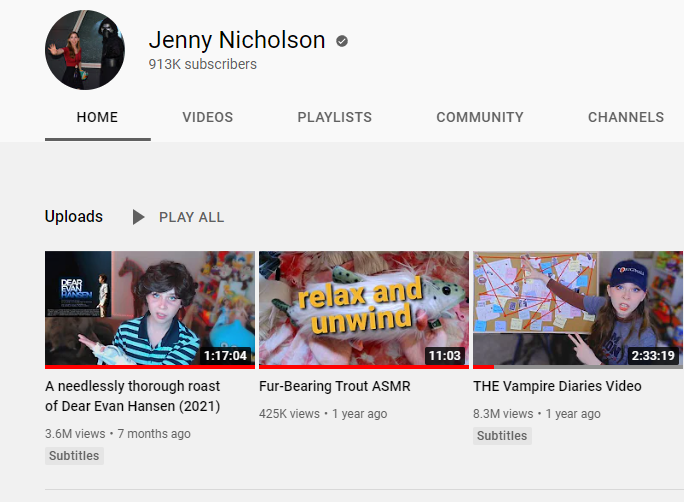Click the 11:03 duration badge
This screenshot has height=502, width=684.
coord(445,355)
